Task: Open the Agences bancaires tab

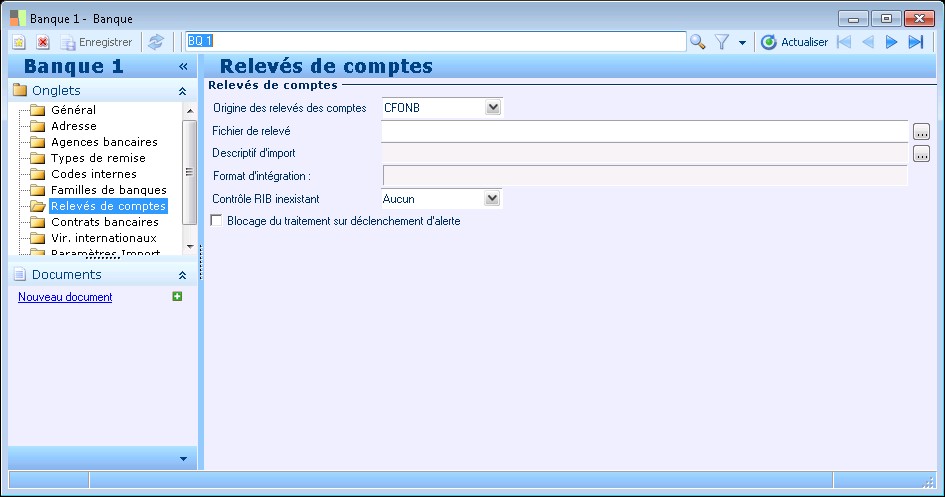Action: pyautogui.click(x=104, y=142)
